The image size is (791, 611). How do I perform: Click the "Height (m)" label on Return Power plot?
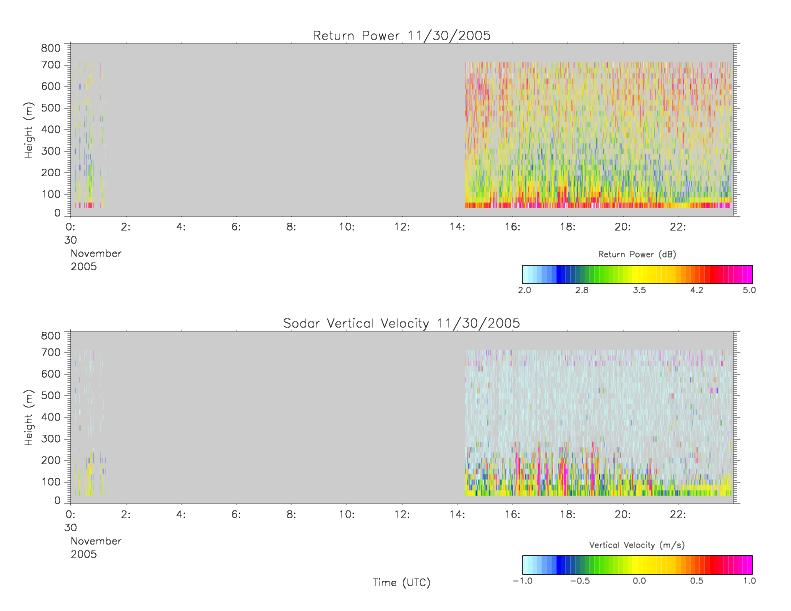[29, 130]
